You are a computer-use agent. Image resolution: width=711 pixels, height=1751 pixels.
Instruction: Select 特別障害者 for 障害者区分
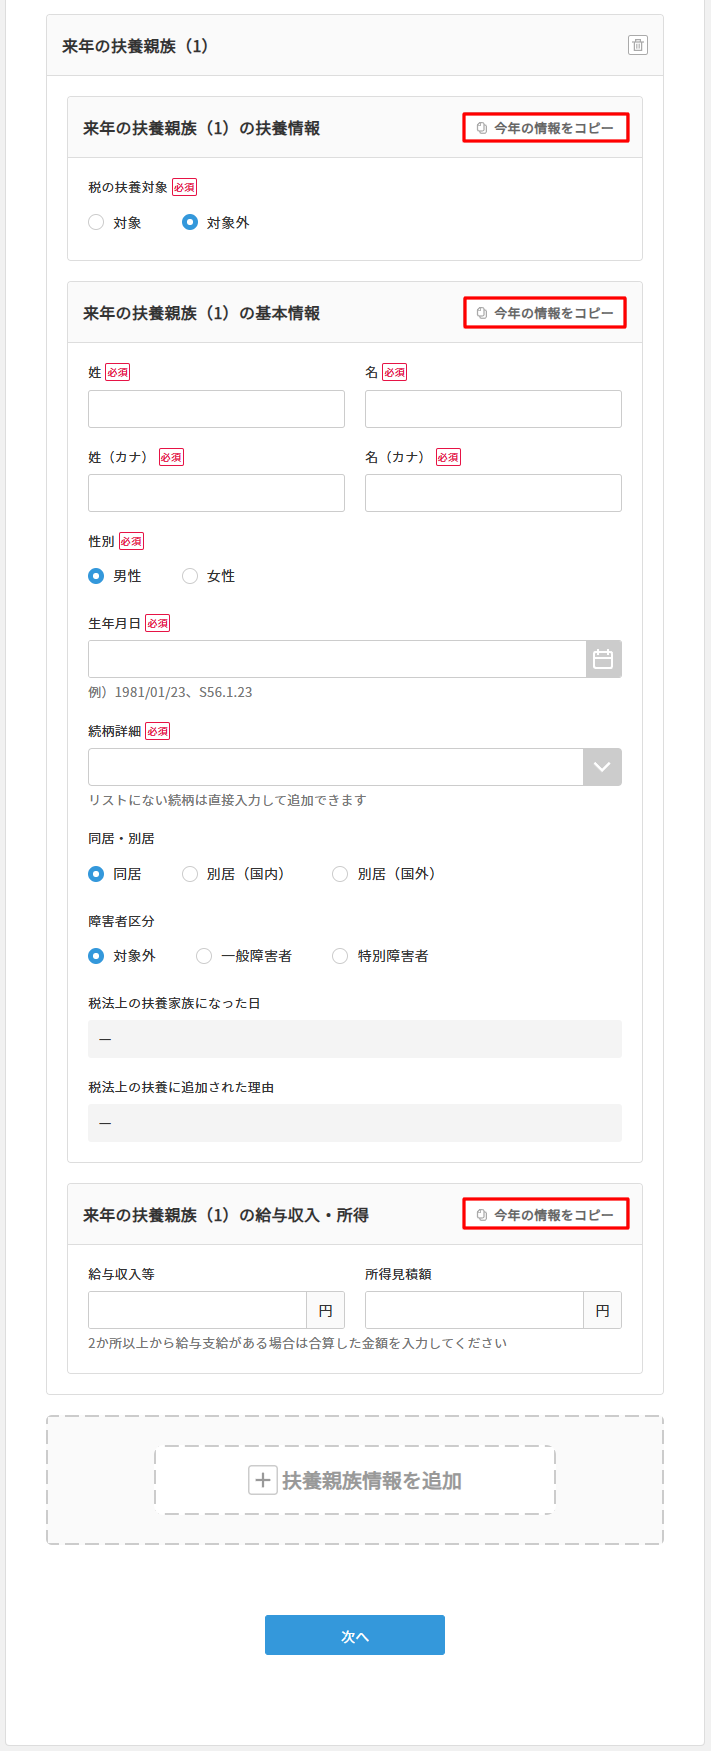point(340,956)
